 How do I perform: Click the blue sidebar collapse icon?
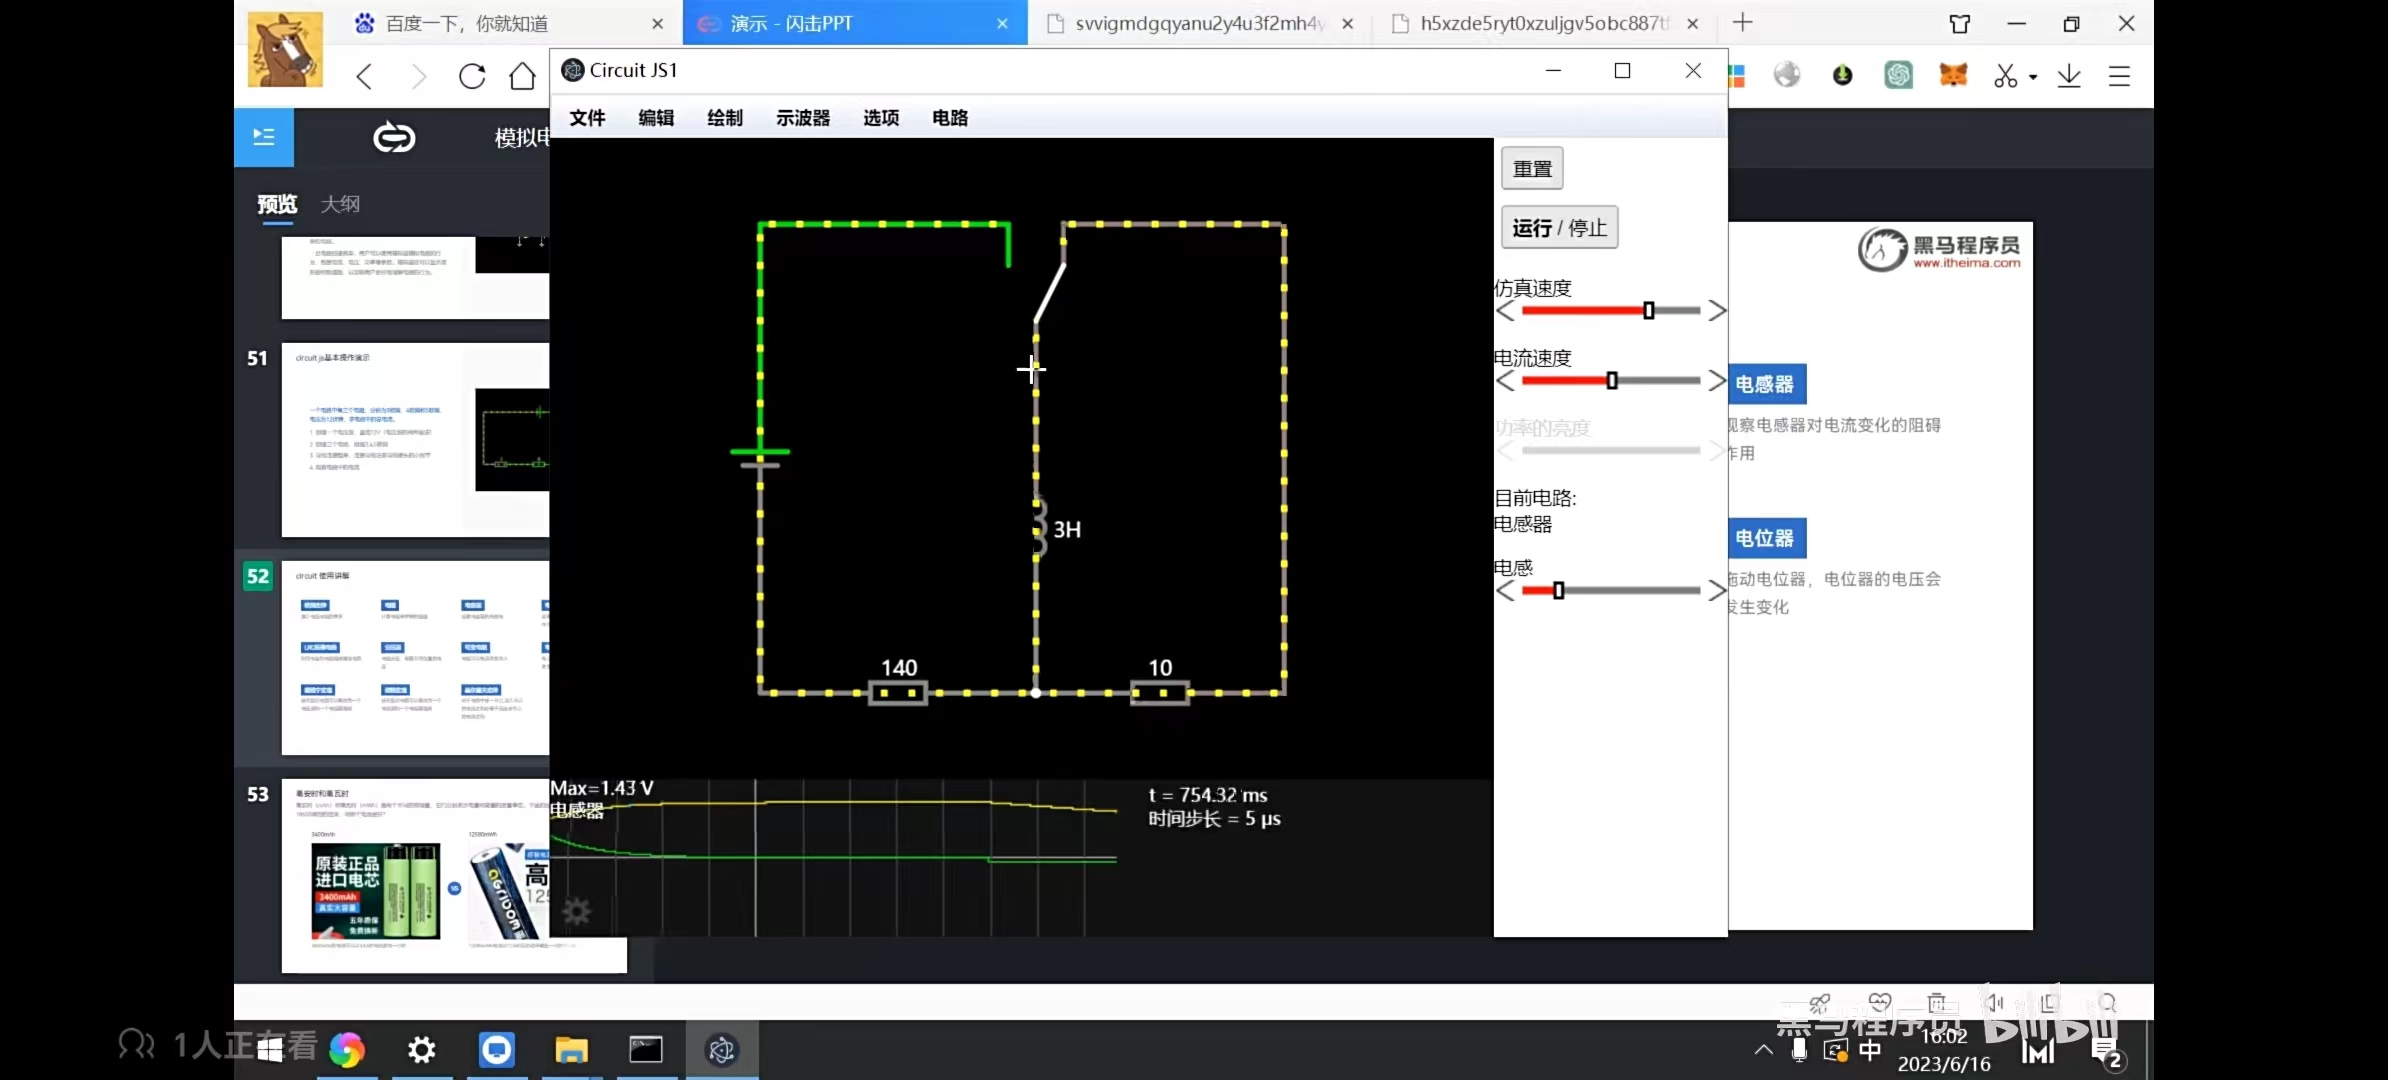[264, 137]
